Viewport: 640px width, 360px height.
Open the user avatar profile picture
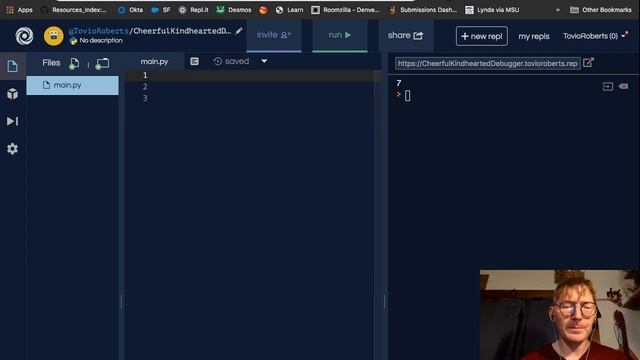pyautogui.click(x=54, y=36)
